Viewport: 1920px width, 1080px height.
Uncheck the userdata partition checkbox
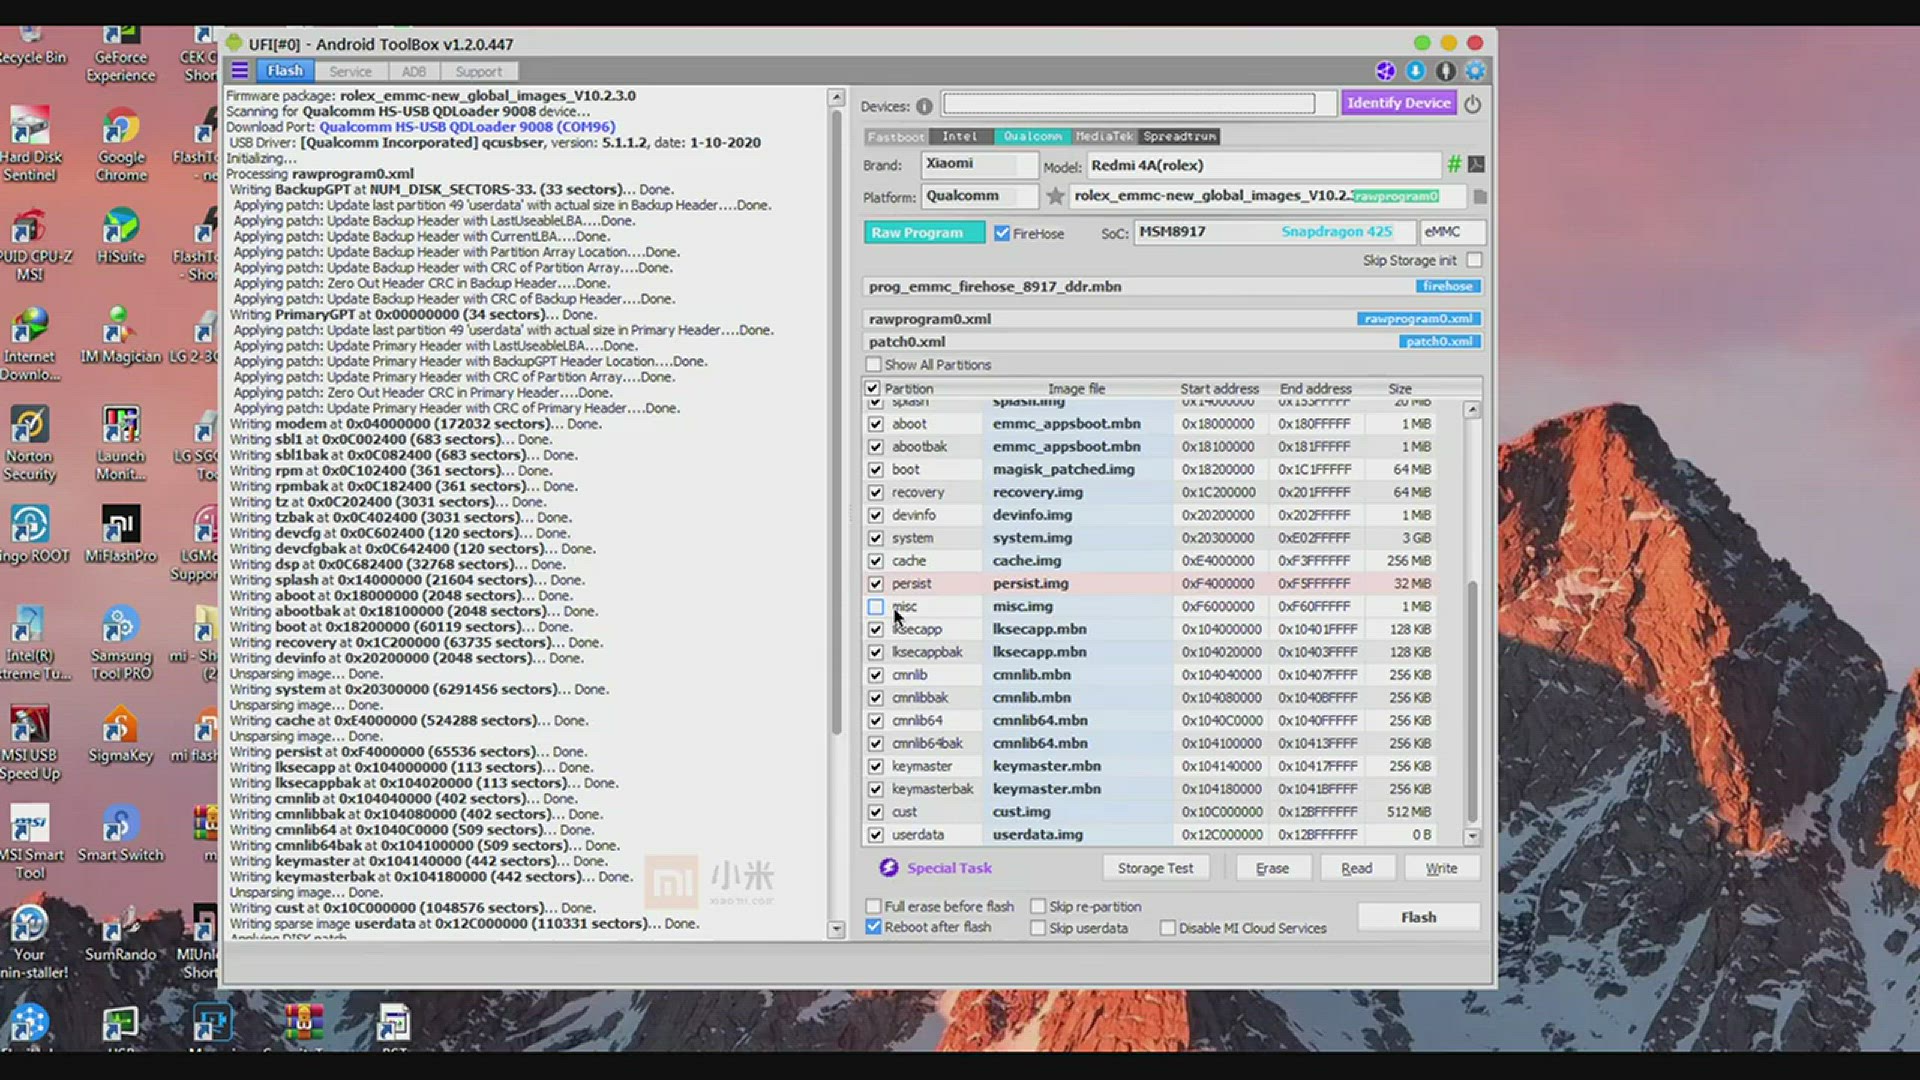(876, 834)
